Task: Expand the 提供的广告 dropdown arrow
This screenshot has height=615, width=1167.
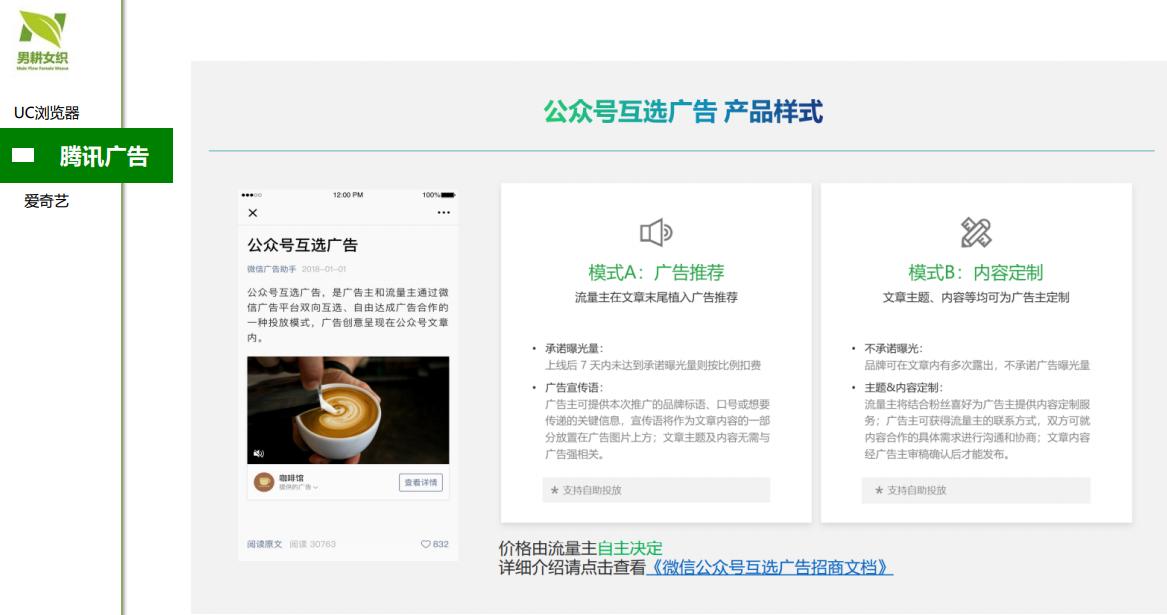Action: click(316, 488)
